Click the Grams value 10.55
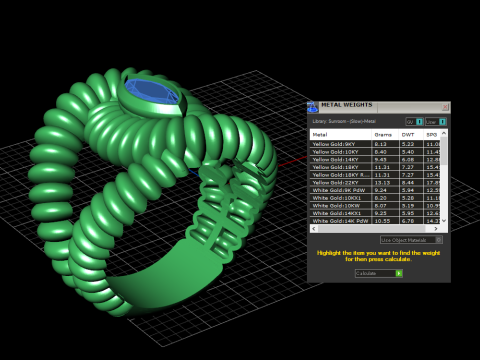Screen dimensions: 480x360 [x=382, y=221]
